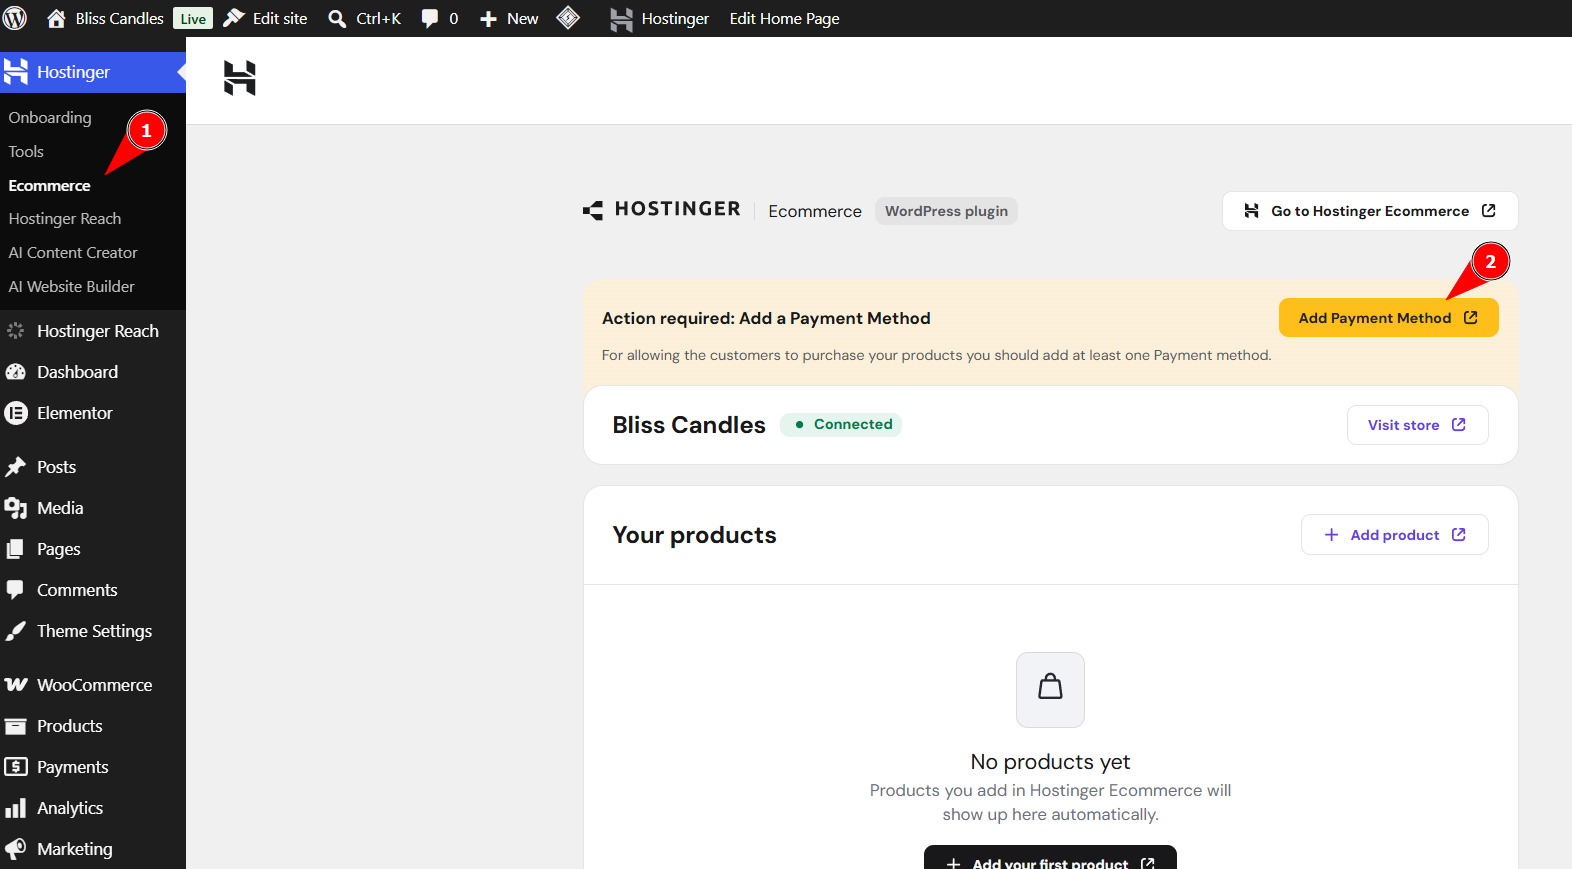Click the comment count 0 in admin bar
This screenshot has height=869, width=1572.
454,19
